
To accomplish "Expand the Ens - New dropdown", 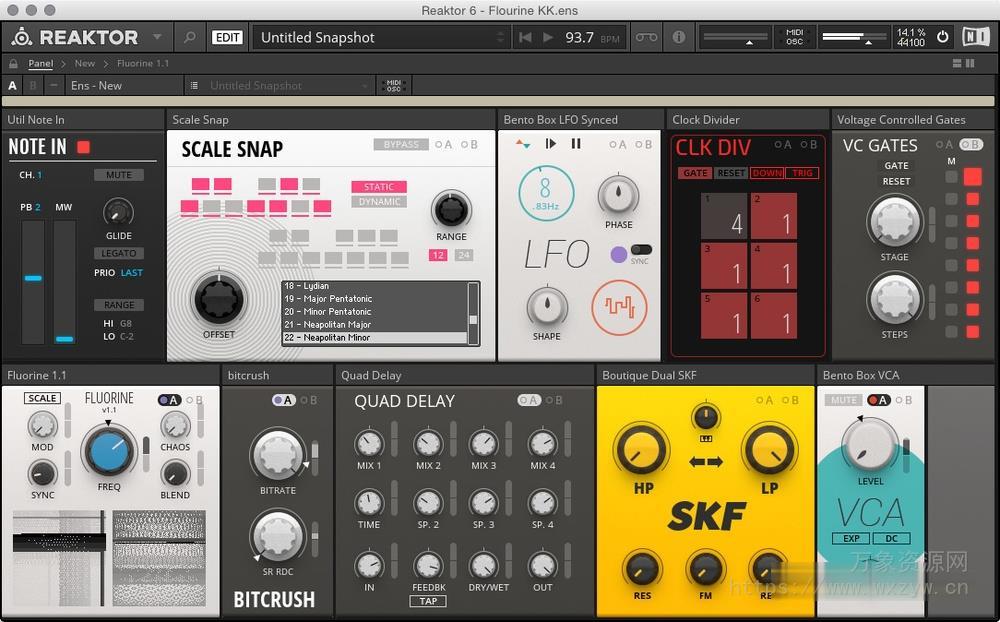I will [124, 86].
